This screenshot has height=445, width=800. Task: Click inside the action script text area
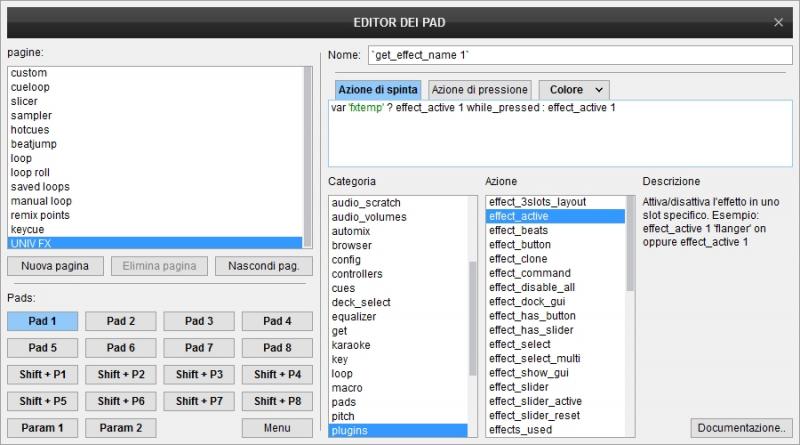pos(560,134)
